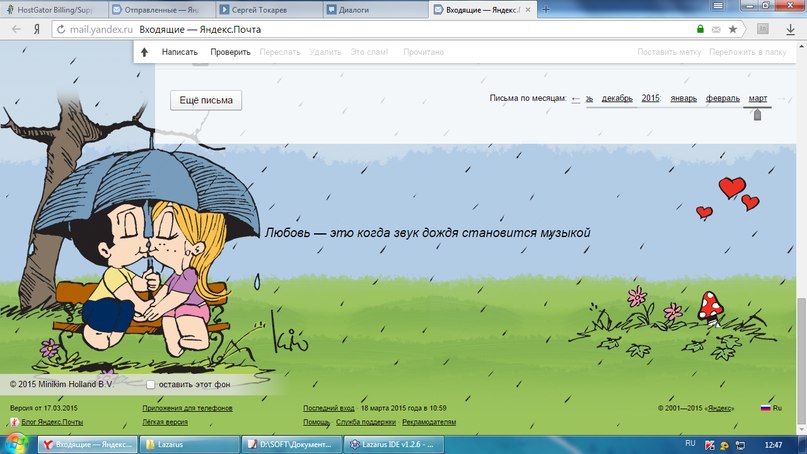Open a new tab with the plus
Viewport: 807px width, 454px height.
click(x=546, y=9)
